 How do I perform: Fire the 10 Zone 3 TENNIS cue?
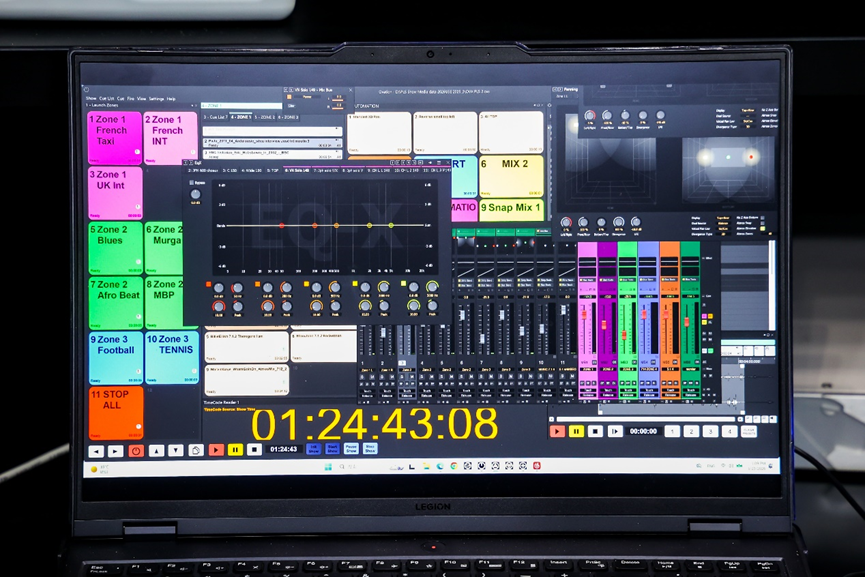point(172,357)
